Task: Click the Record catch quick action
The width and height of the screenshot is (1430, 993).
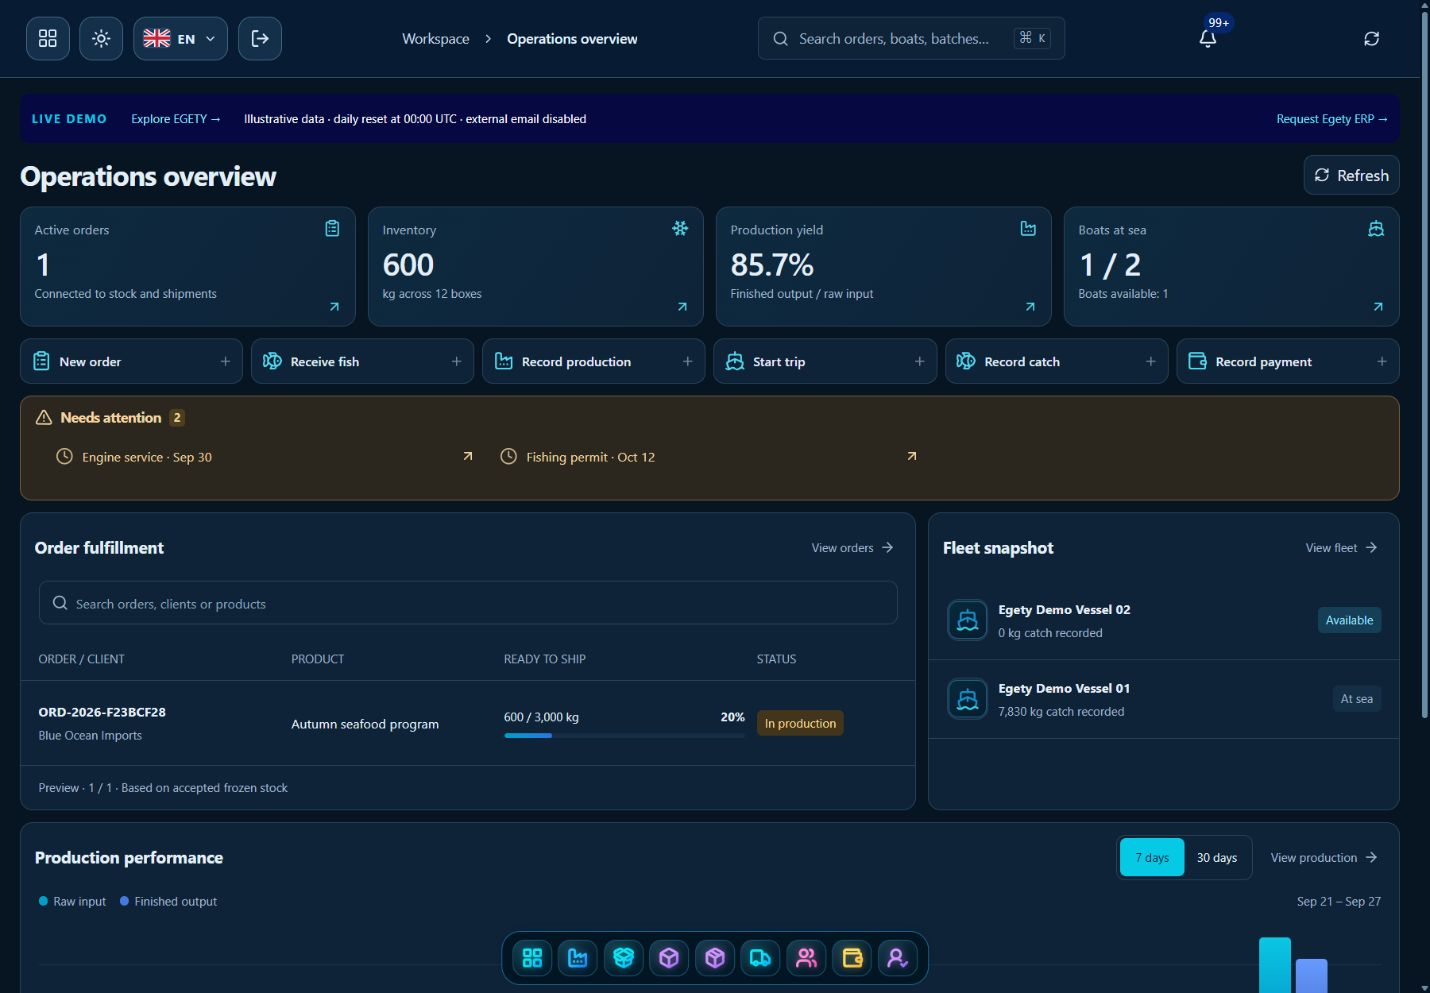Action: tap(1057, 361)
